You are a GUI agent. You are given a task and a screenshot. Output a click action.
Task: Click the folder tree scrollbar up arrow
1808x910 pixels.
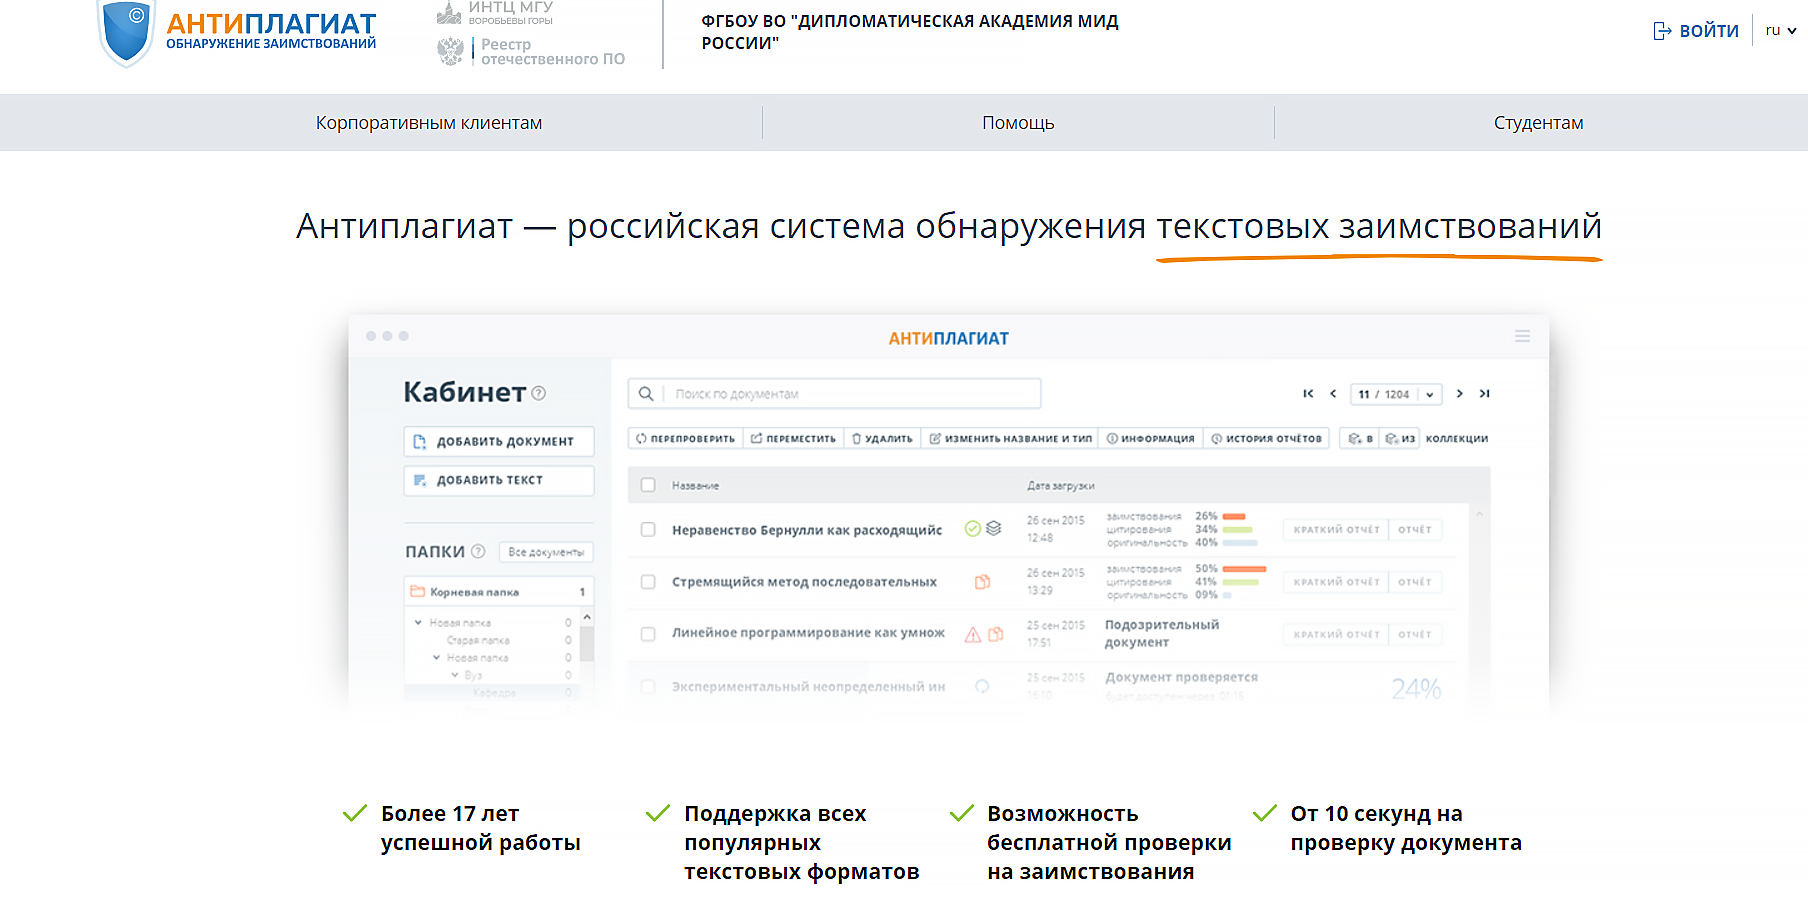click(x=587, y=617)
